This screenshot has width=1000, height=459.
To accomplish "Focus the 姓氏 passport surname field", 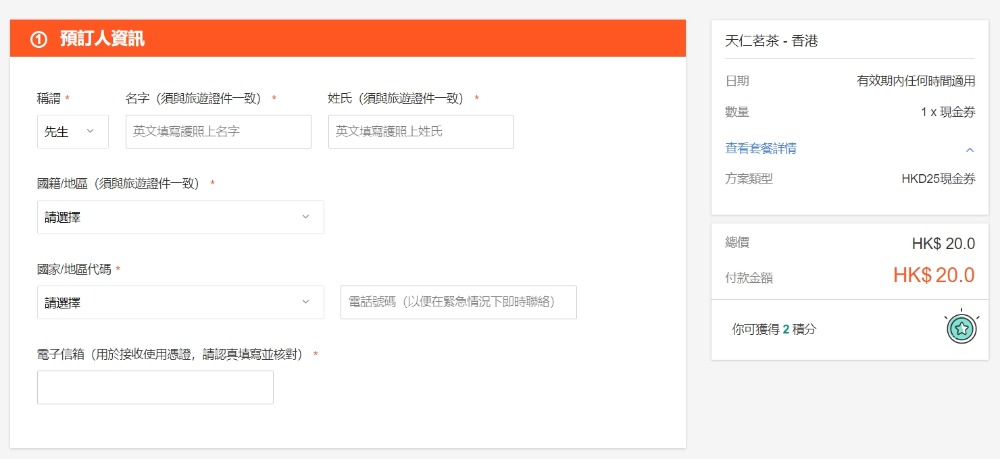I will point(420,131).
